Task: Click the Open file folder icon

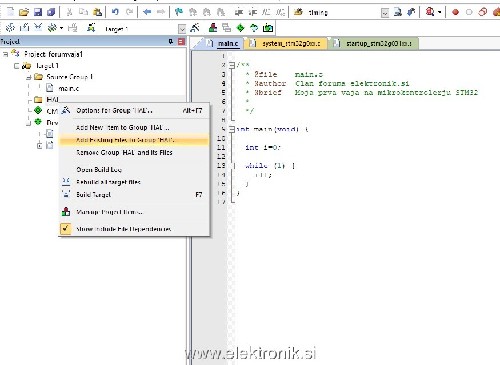Action: point(24,12)
